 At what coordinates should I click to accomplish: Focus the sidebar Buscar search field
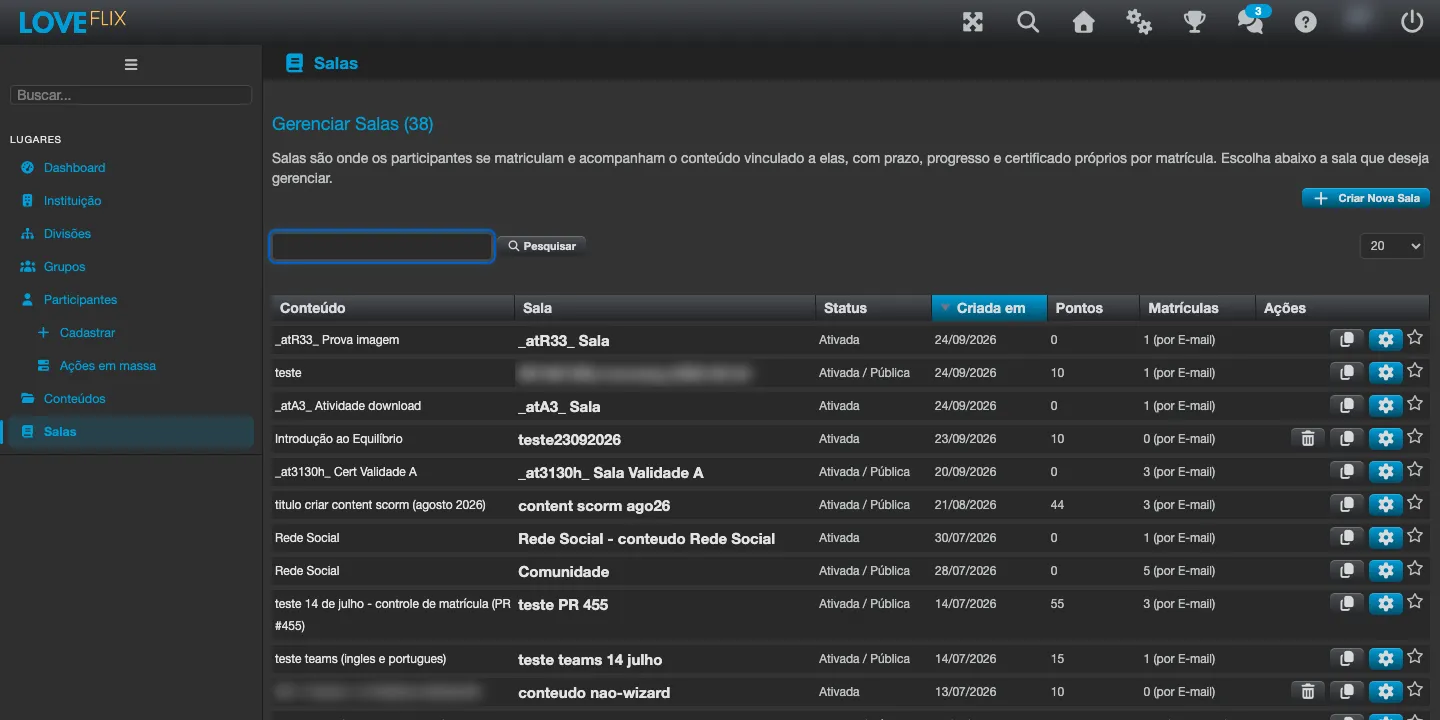tap(131, 95)
